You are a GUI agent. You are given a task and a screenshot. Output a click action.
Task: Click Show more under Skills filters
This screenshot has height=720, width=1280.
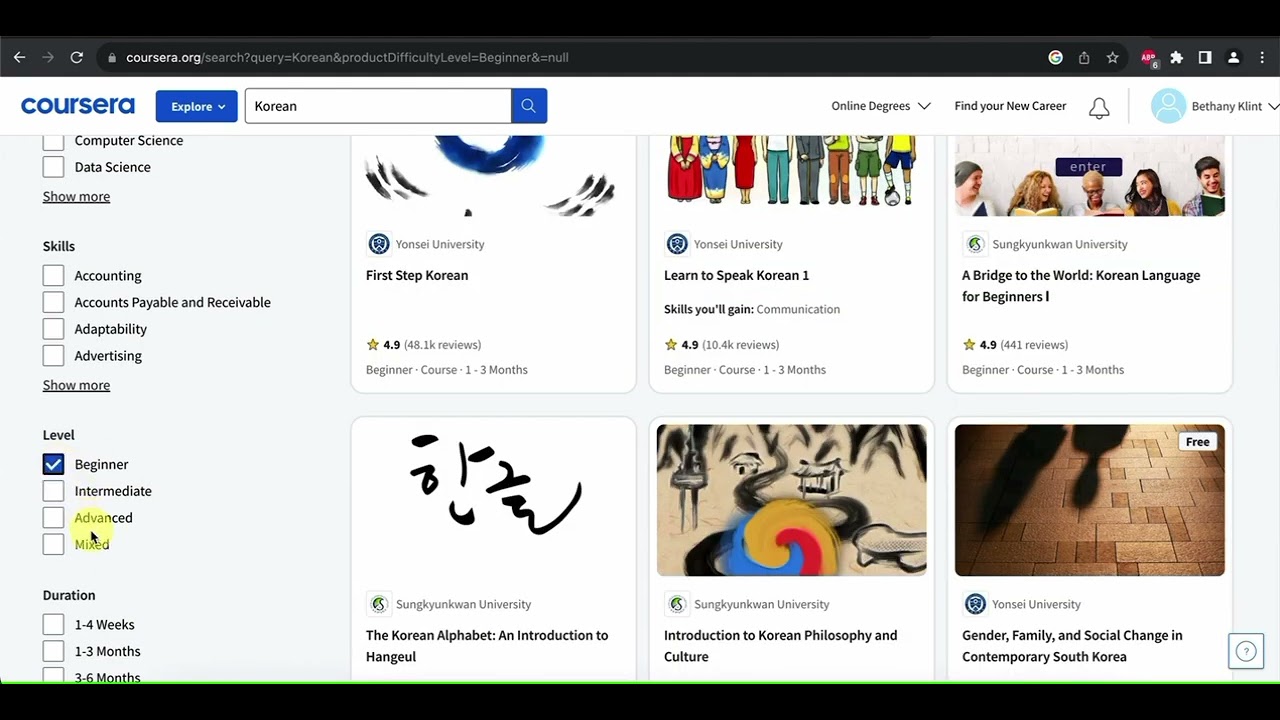point(76,385)
